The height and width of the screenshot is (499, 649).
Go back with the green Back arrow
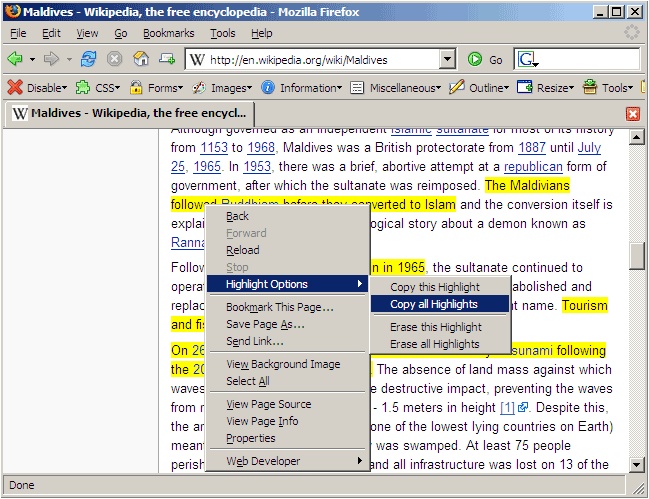[x=15, y=59]
